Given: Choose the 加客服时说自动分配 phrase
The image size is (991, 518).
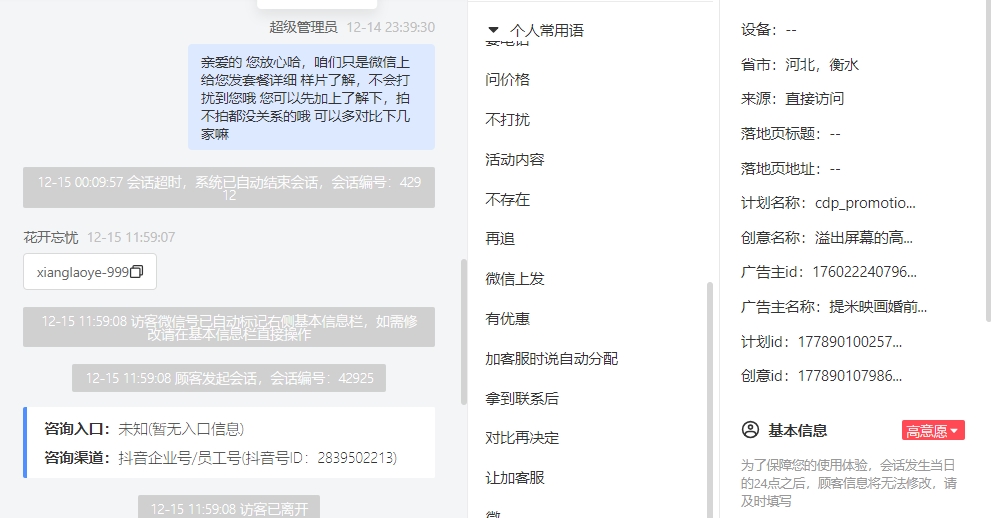Looking at the screenshot, I should pyautogui.click(x=551, y=359).
